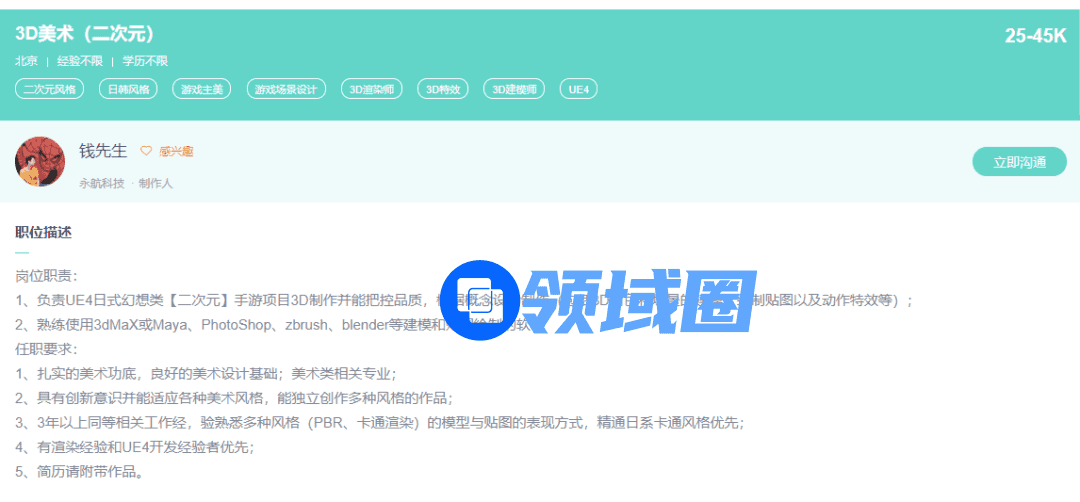Image resolution: width=1080 pixels, height=502 pixels.
Task: Click the recruiter name 钱先生
Action: coord(103,151)
